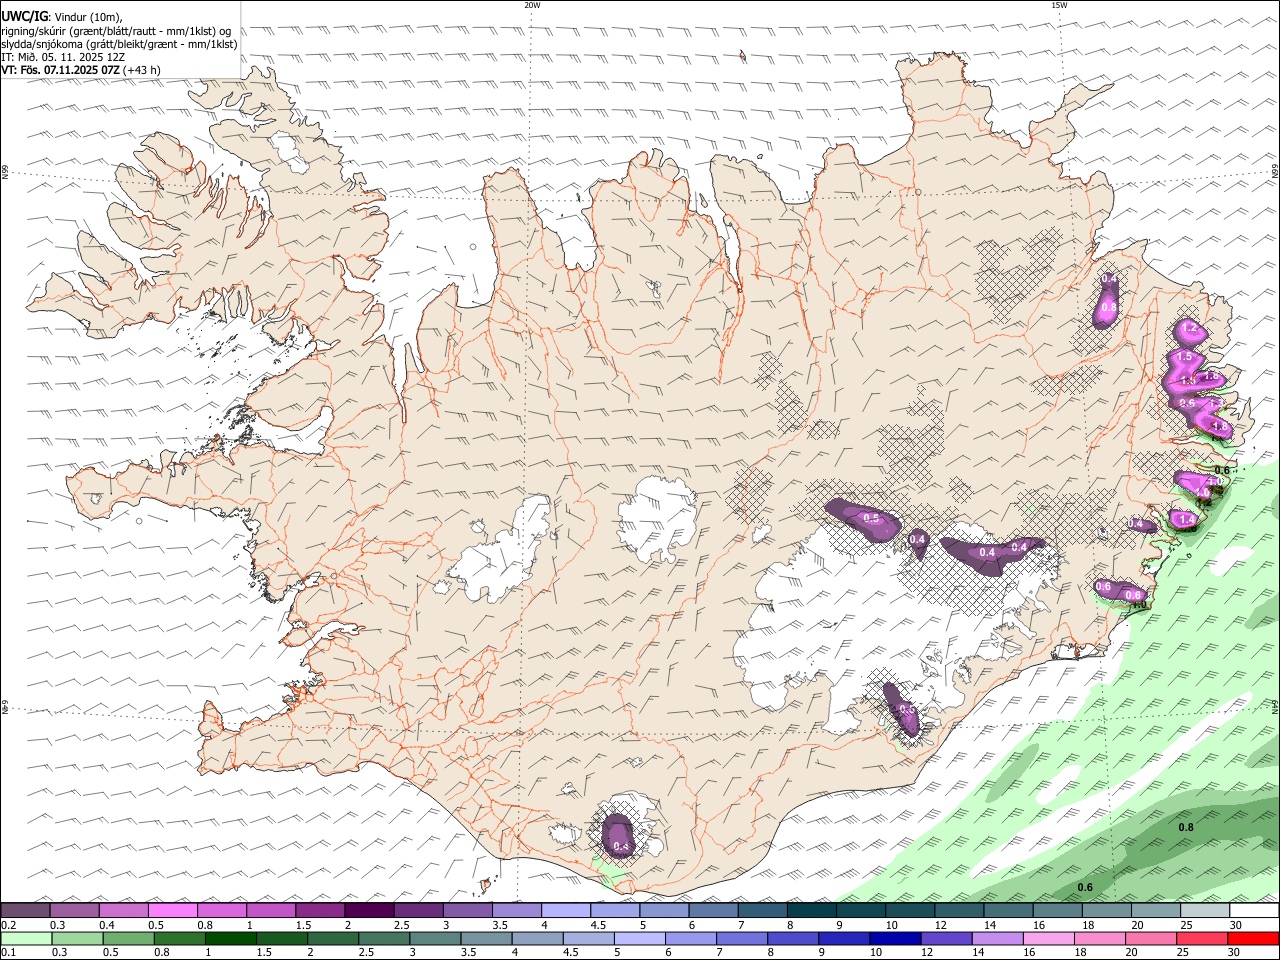
Task: Click the '0.1' label under the bottom legend row
Action: tap(8, 952)
